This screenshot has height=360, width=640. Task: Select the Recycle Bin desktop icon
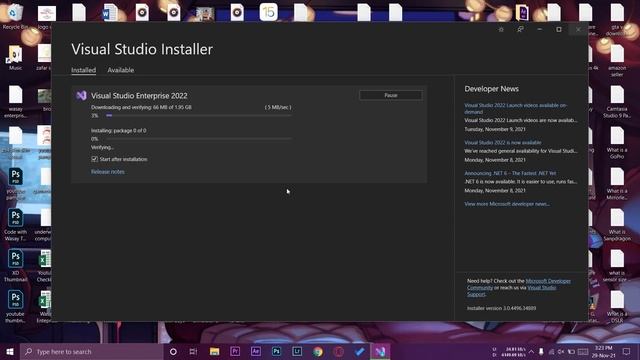[15, 17]
